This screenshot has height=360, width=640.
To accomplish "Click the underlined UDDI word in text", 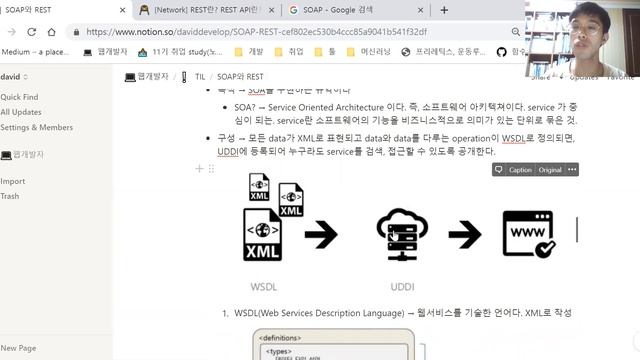I will pos(228,151).
